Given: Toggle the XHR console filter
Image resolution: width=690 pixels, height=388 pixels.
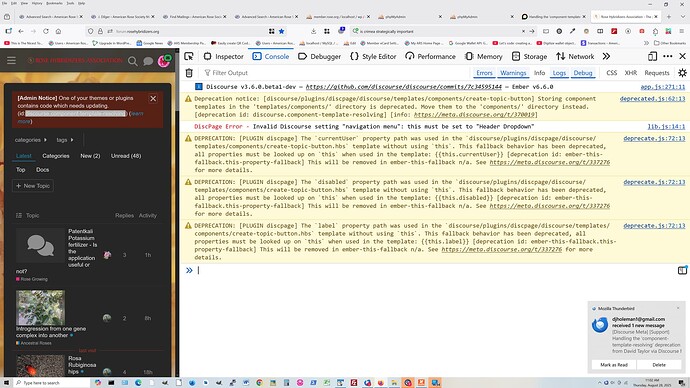Looking at the screenshot, I should pyautogui.click(x=631, y=73).
